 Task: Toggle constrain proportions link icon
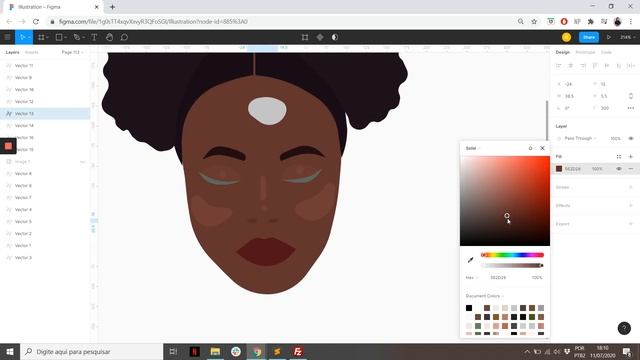click(x=631, y=96)
